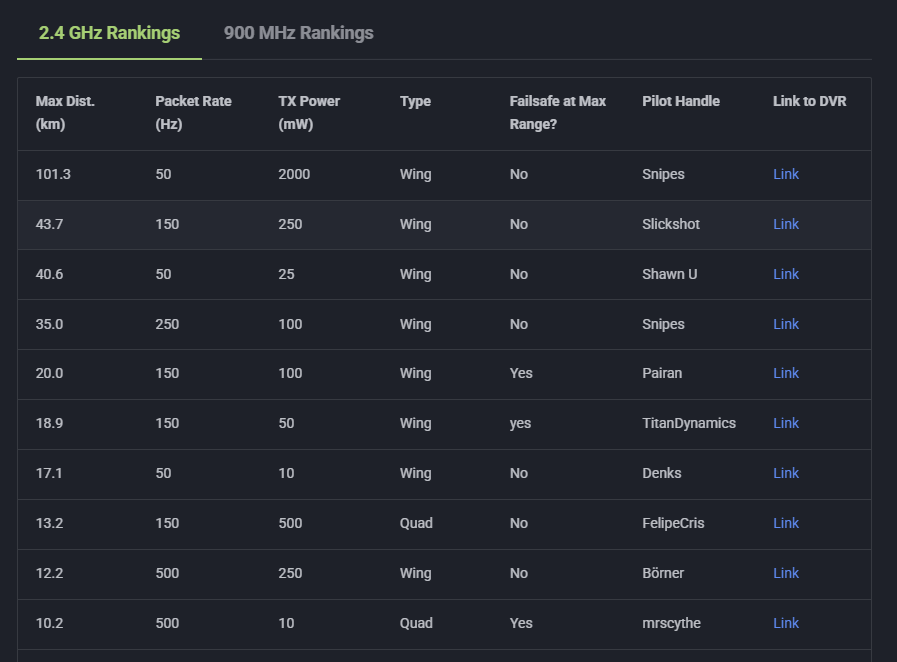Open Slickshot's DVR link
897x662 pixels.
click(x=786, y=224)
